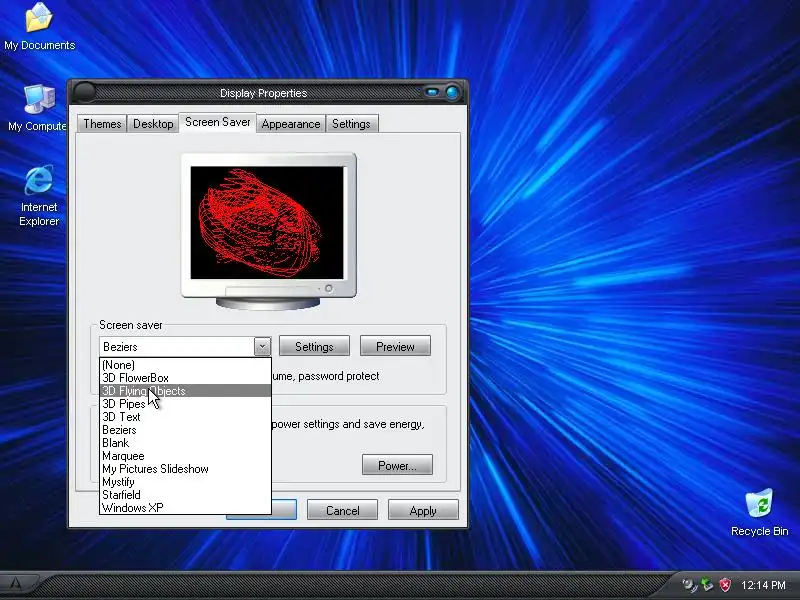The height and width of the screenshot is (600, 800).
Task: Open screen saver Settings button
Action: tap(314, 347)
